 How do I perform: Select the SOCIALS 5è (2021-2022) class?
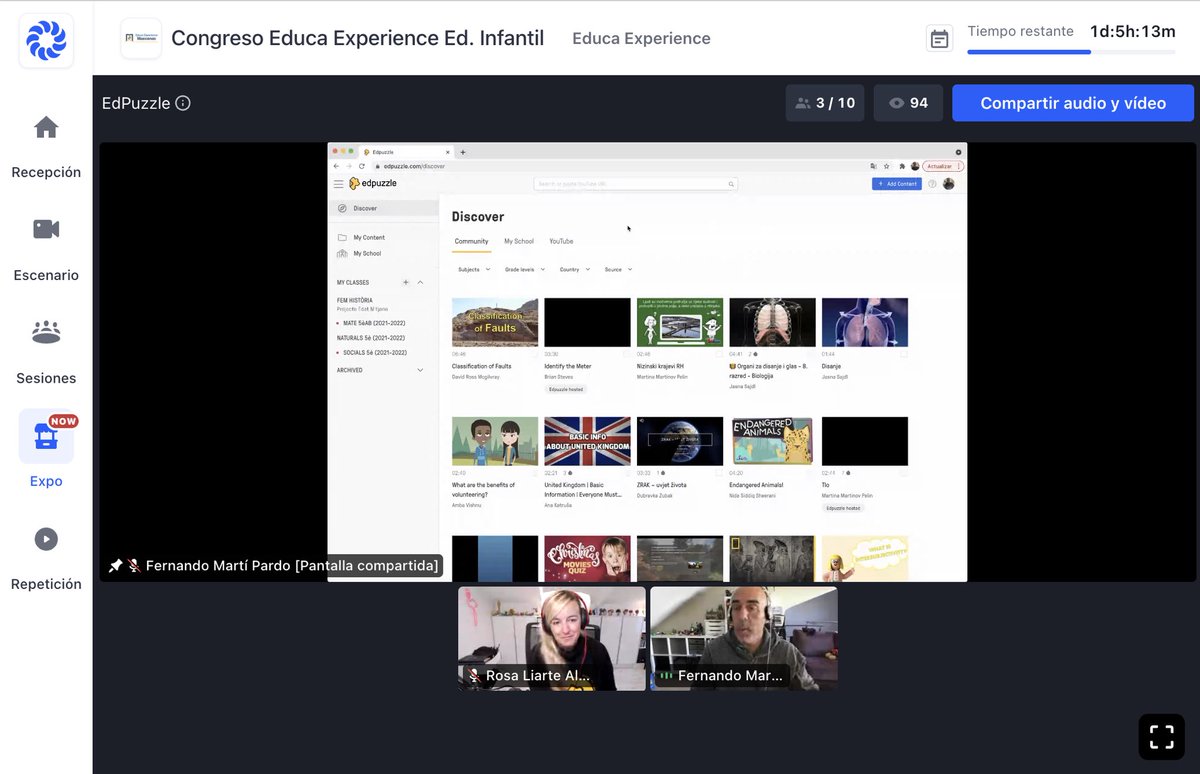click(371, 352)
